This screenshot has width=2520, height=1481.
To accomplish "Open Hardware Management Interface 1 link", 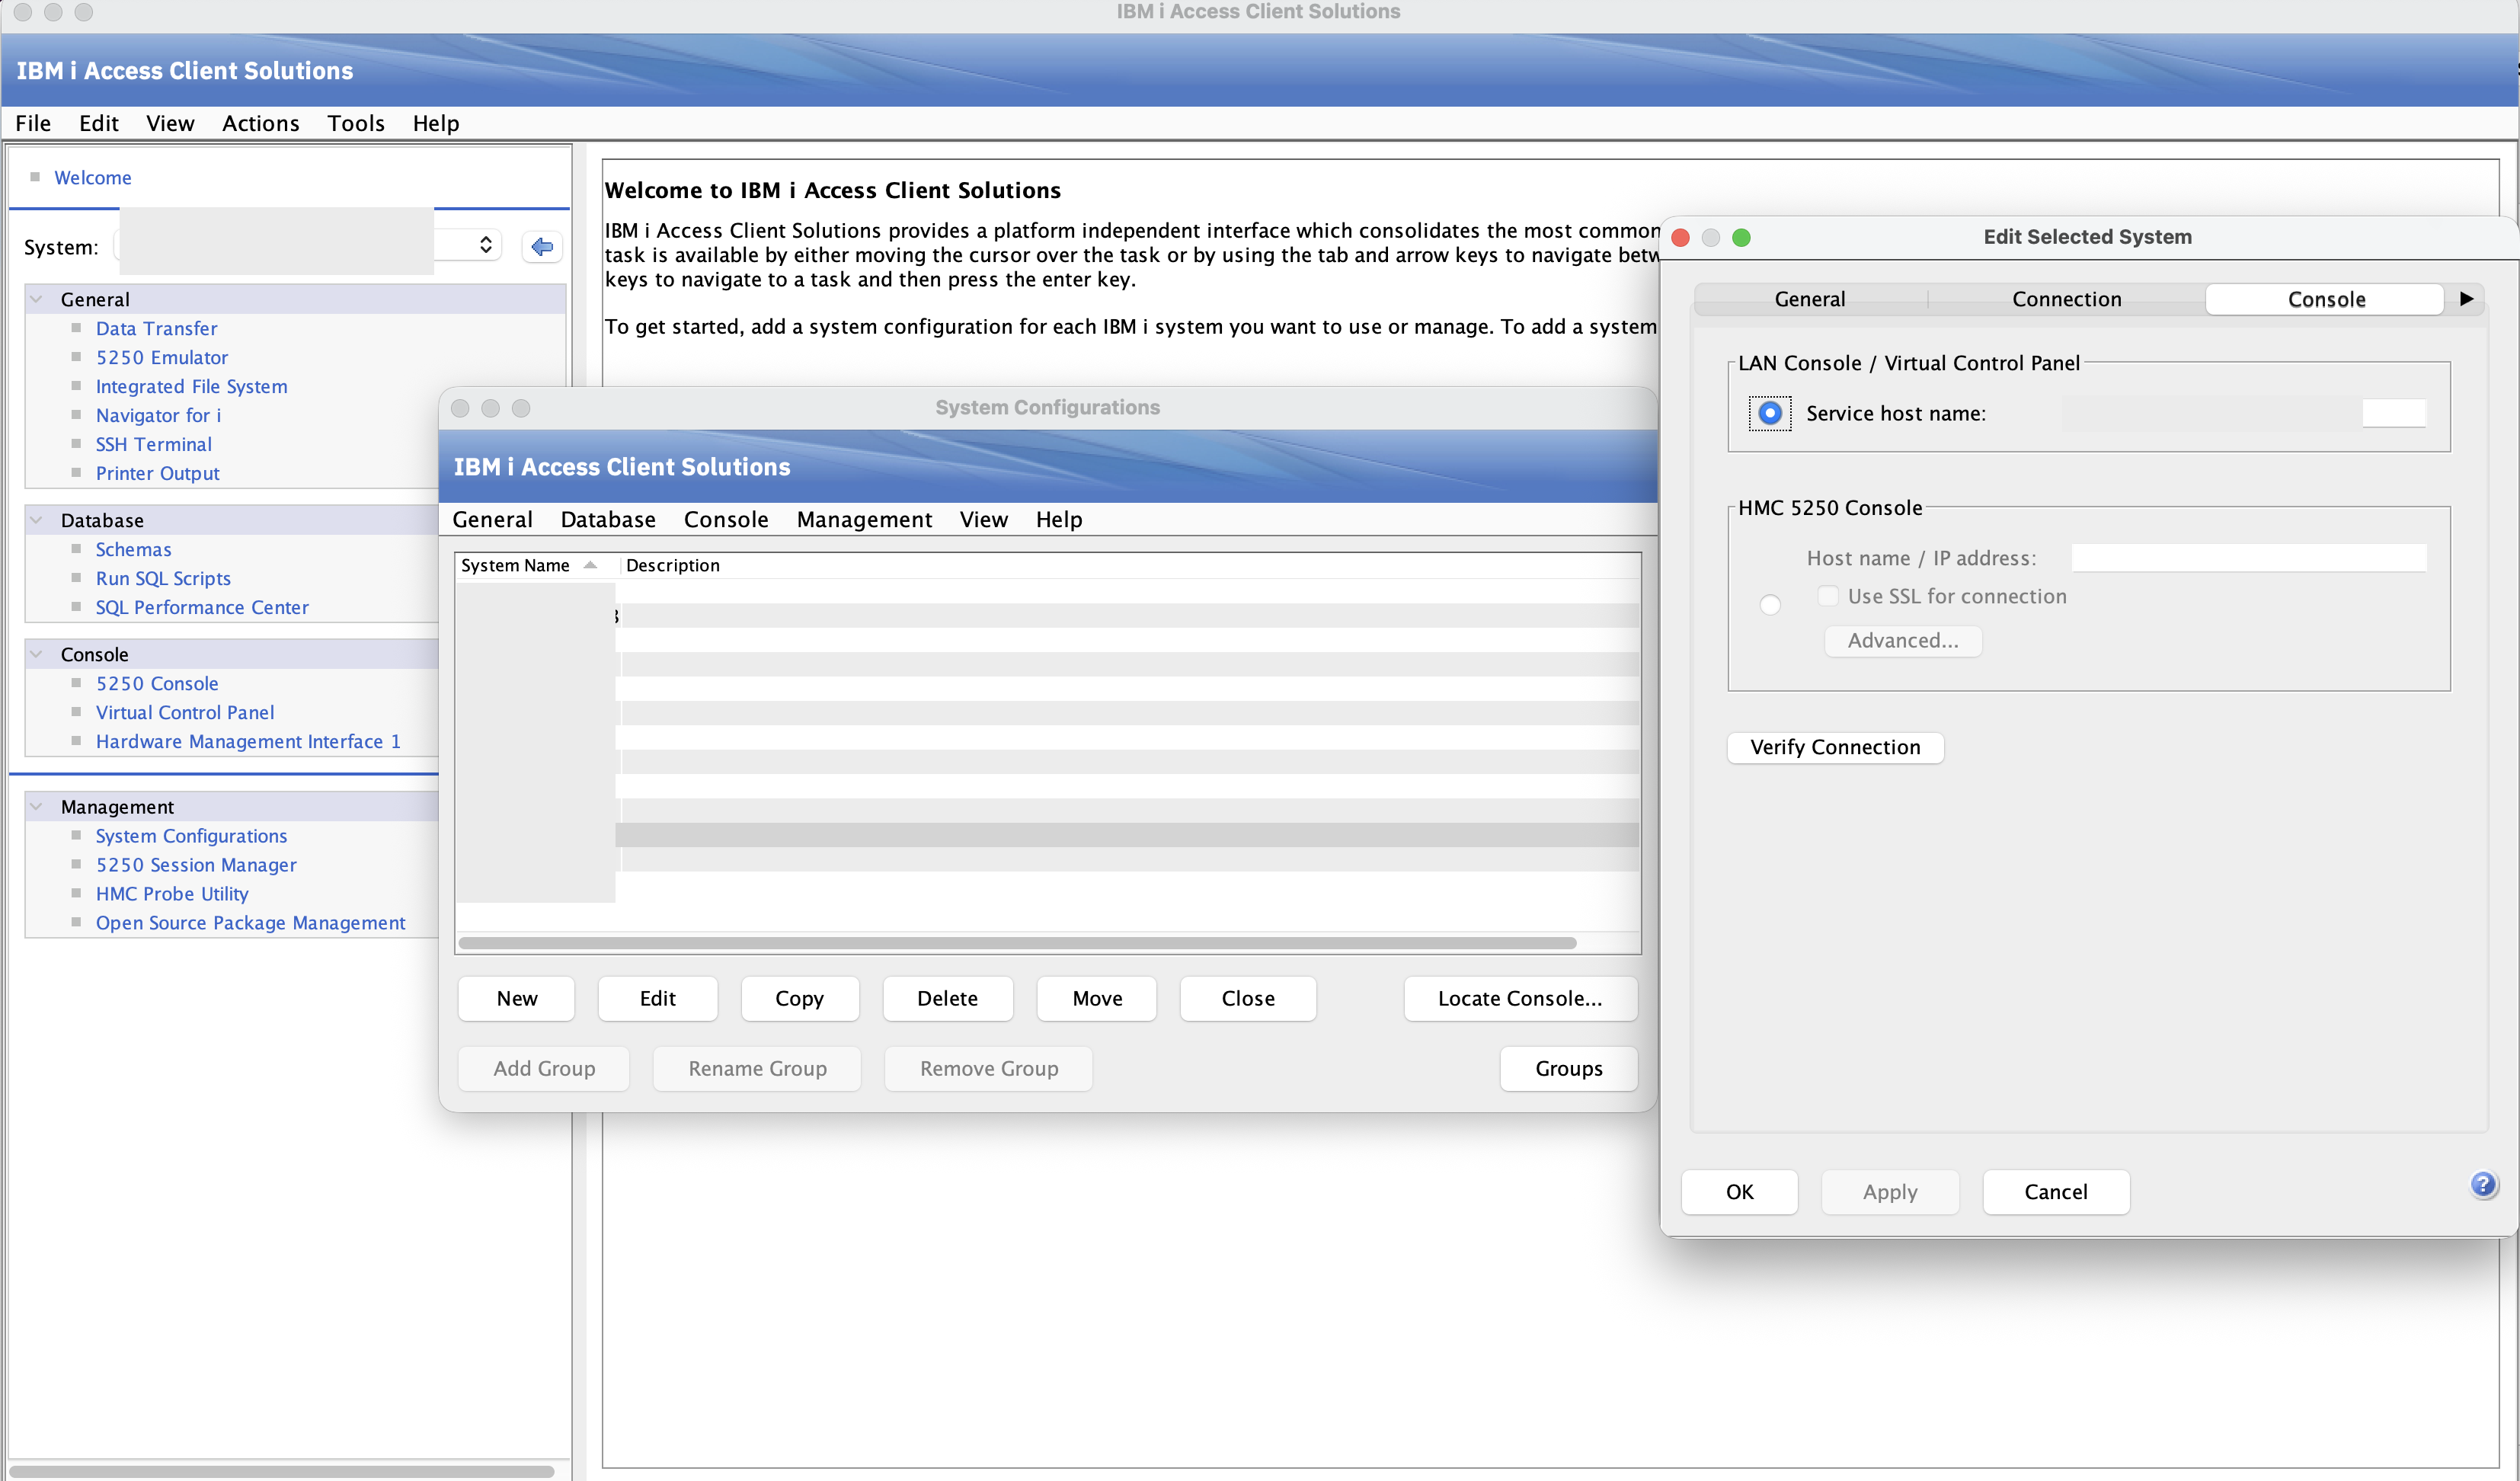I will [248, 741].
